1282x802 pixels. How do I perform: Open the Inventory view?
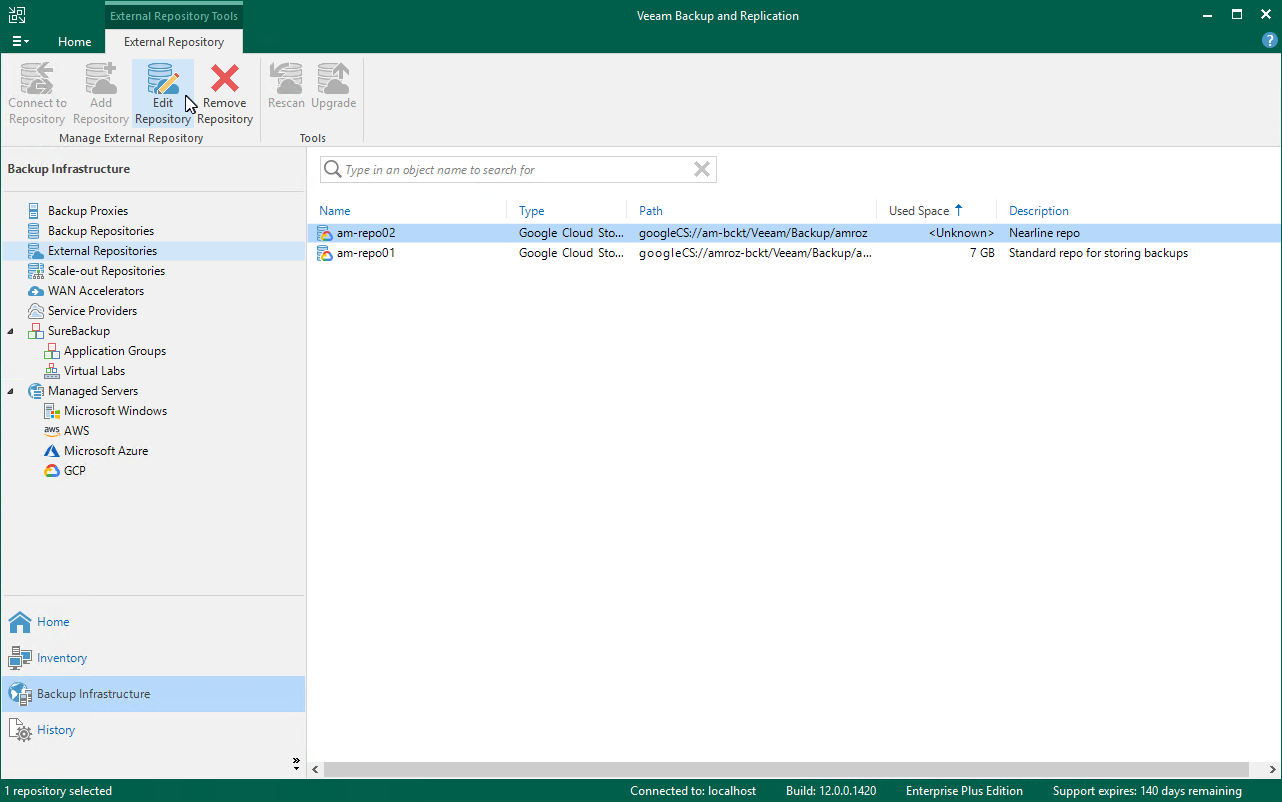coord(153,658)
